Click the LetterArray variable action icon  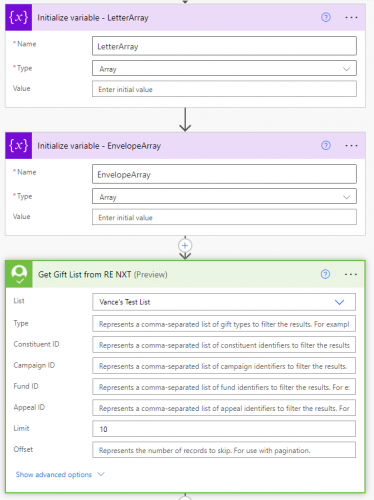click(19, 17)
